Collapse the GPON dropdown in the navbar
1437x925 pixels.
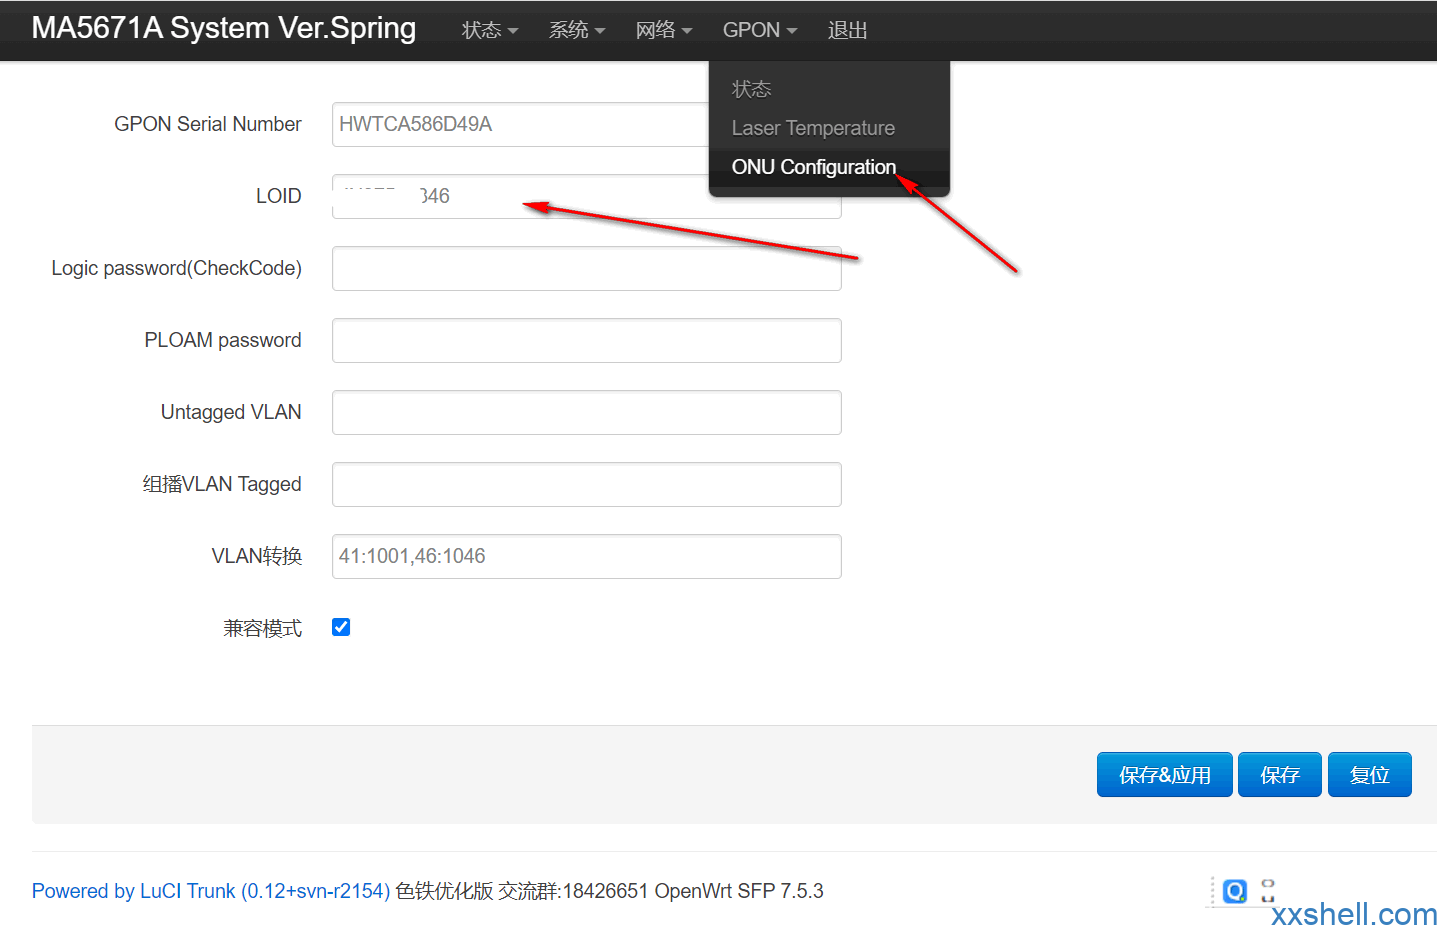[x=759, y=30]
